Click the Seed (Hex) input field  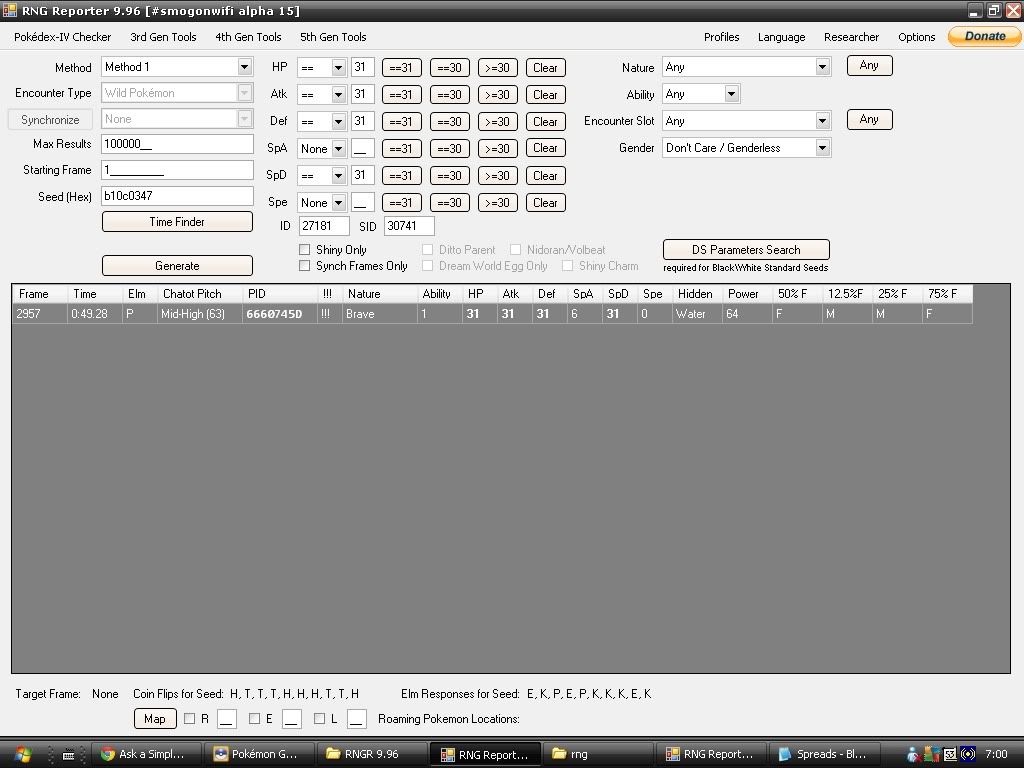pyautogui.click(x=177, y=196)
